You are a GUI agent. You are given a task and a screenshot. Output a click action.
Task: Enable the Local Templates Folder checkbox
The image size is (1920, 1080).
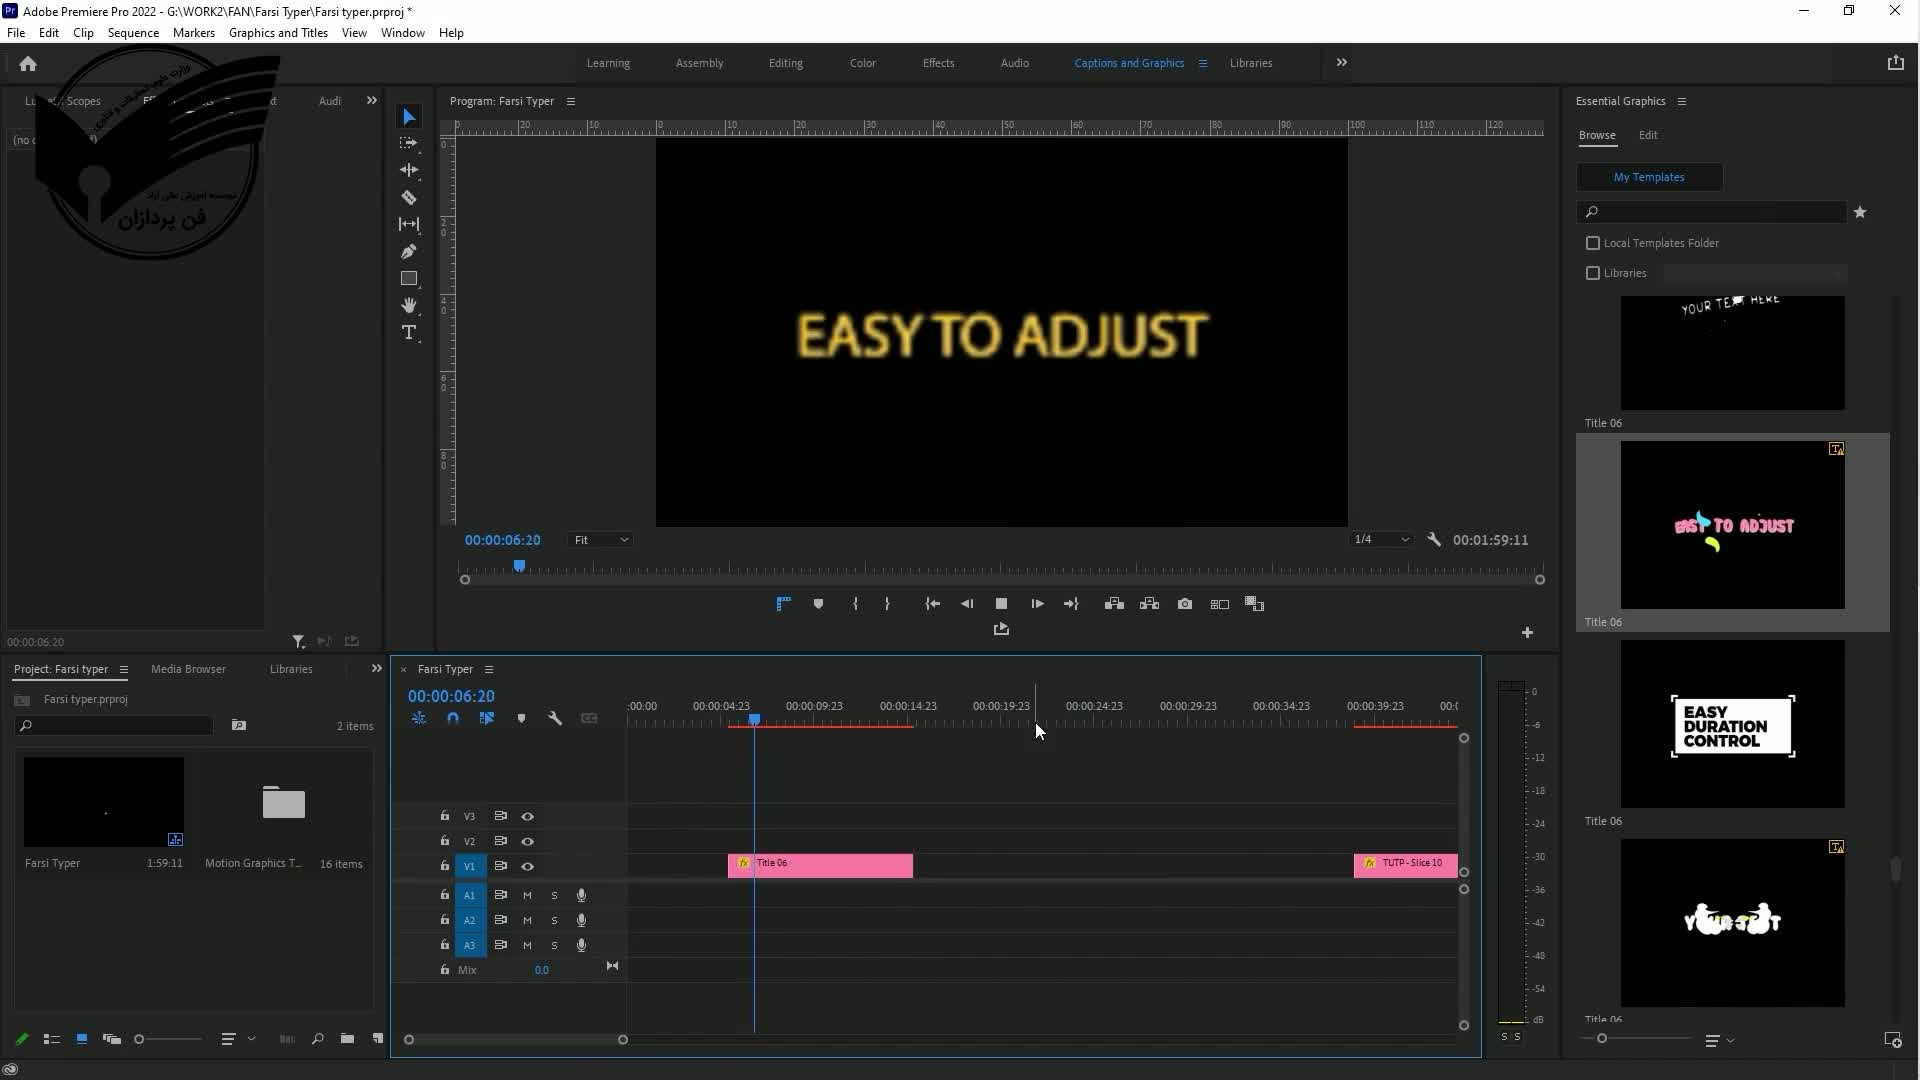click(1593, 243)
